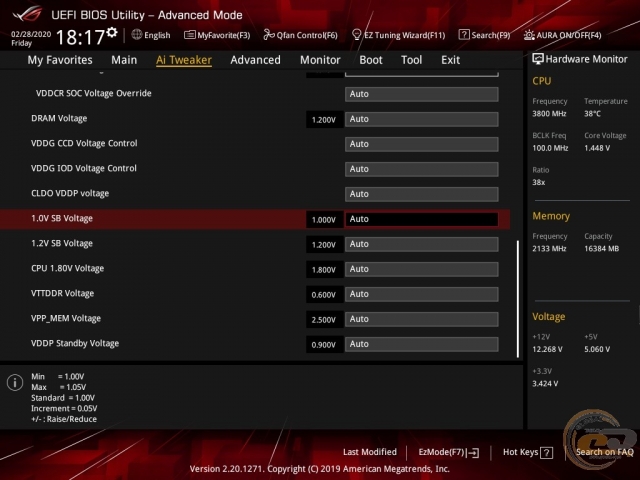Open CLDO VDDP voltage dropdown

422,194
